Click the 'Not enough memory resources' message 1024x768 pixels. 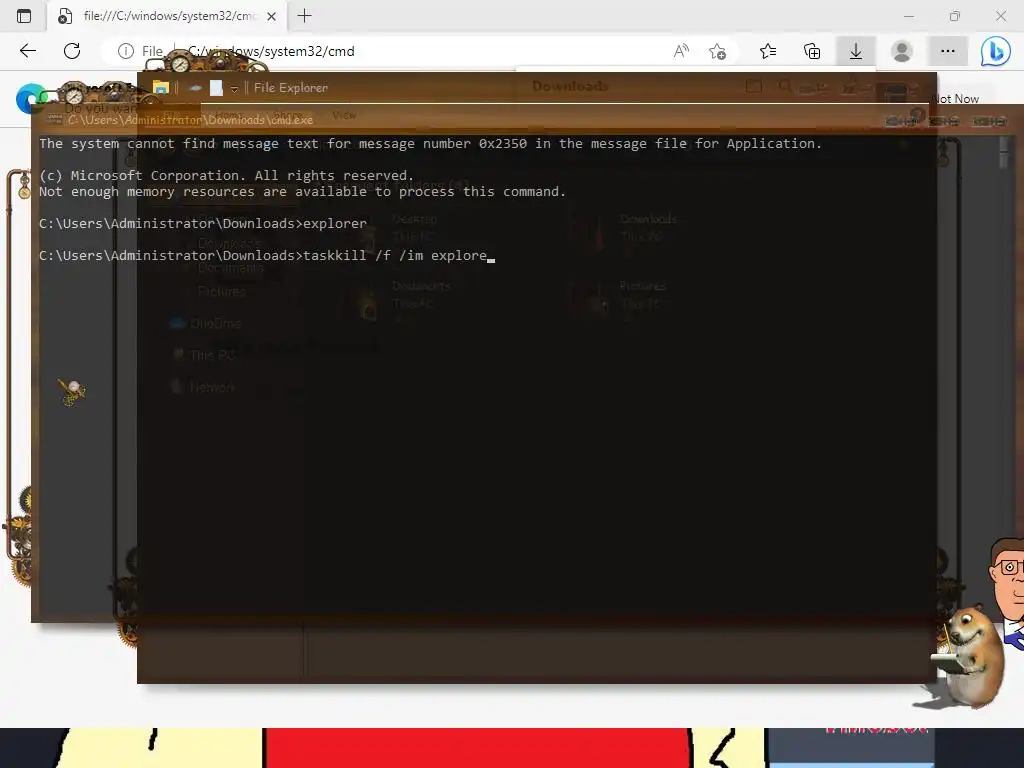(302, 191)
